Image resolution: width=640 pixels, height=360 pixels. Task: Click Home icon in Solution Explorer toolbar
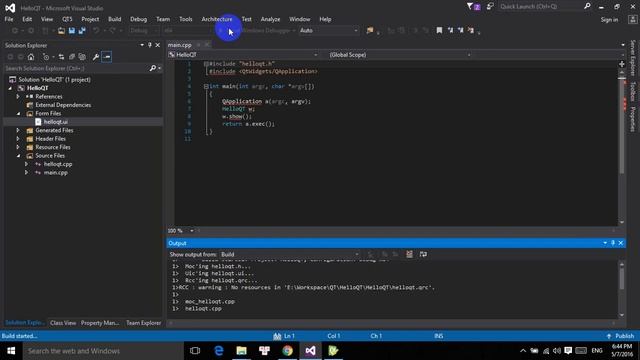pos(31,57)
